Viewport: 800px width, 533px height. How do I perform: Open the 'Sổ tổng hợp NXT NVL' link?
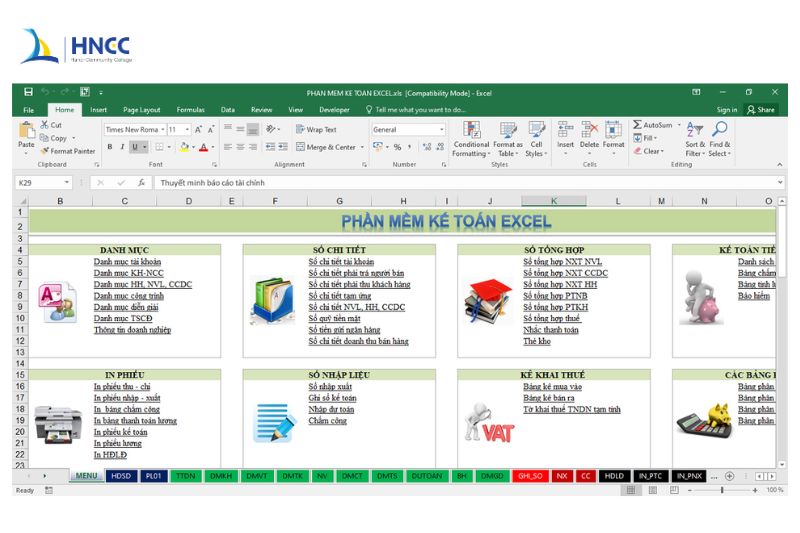pyautogui.click(x=562, y=262)
